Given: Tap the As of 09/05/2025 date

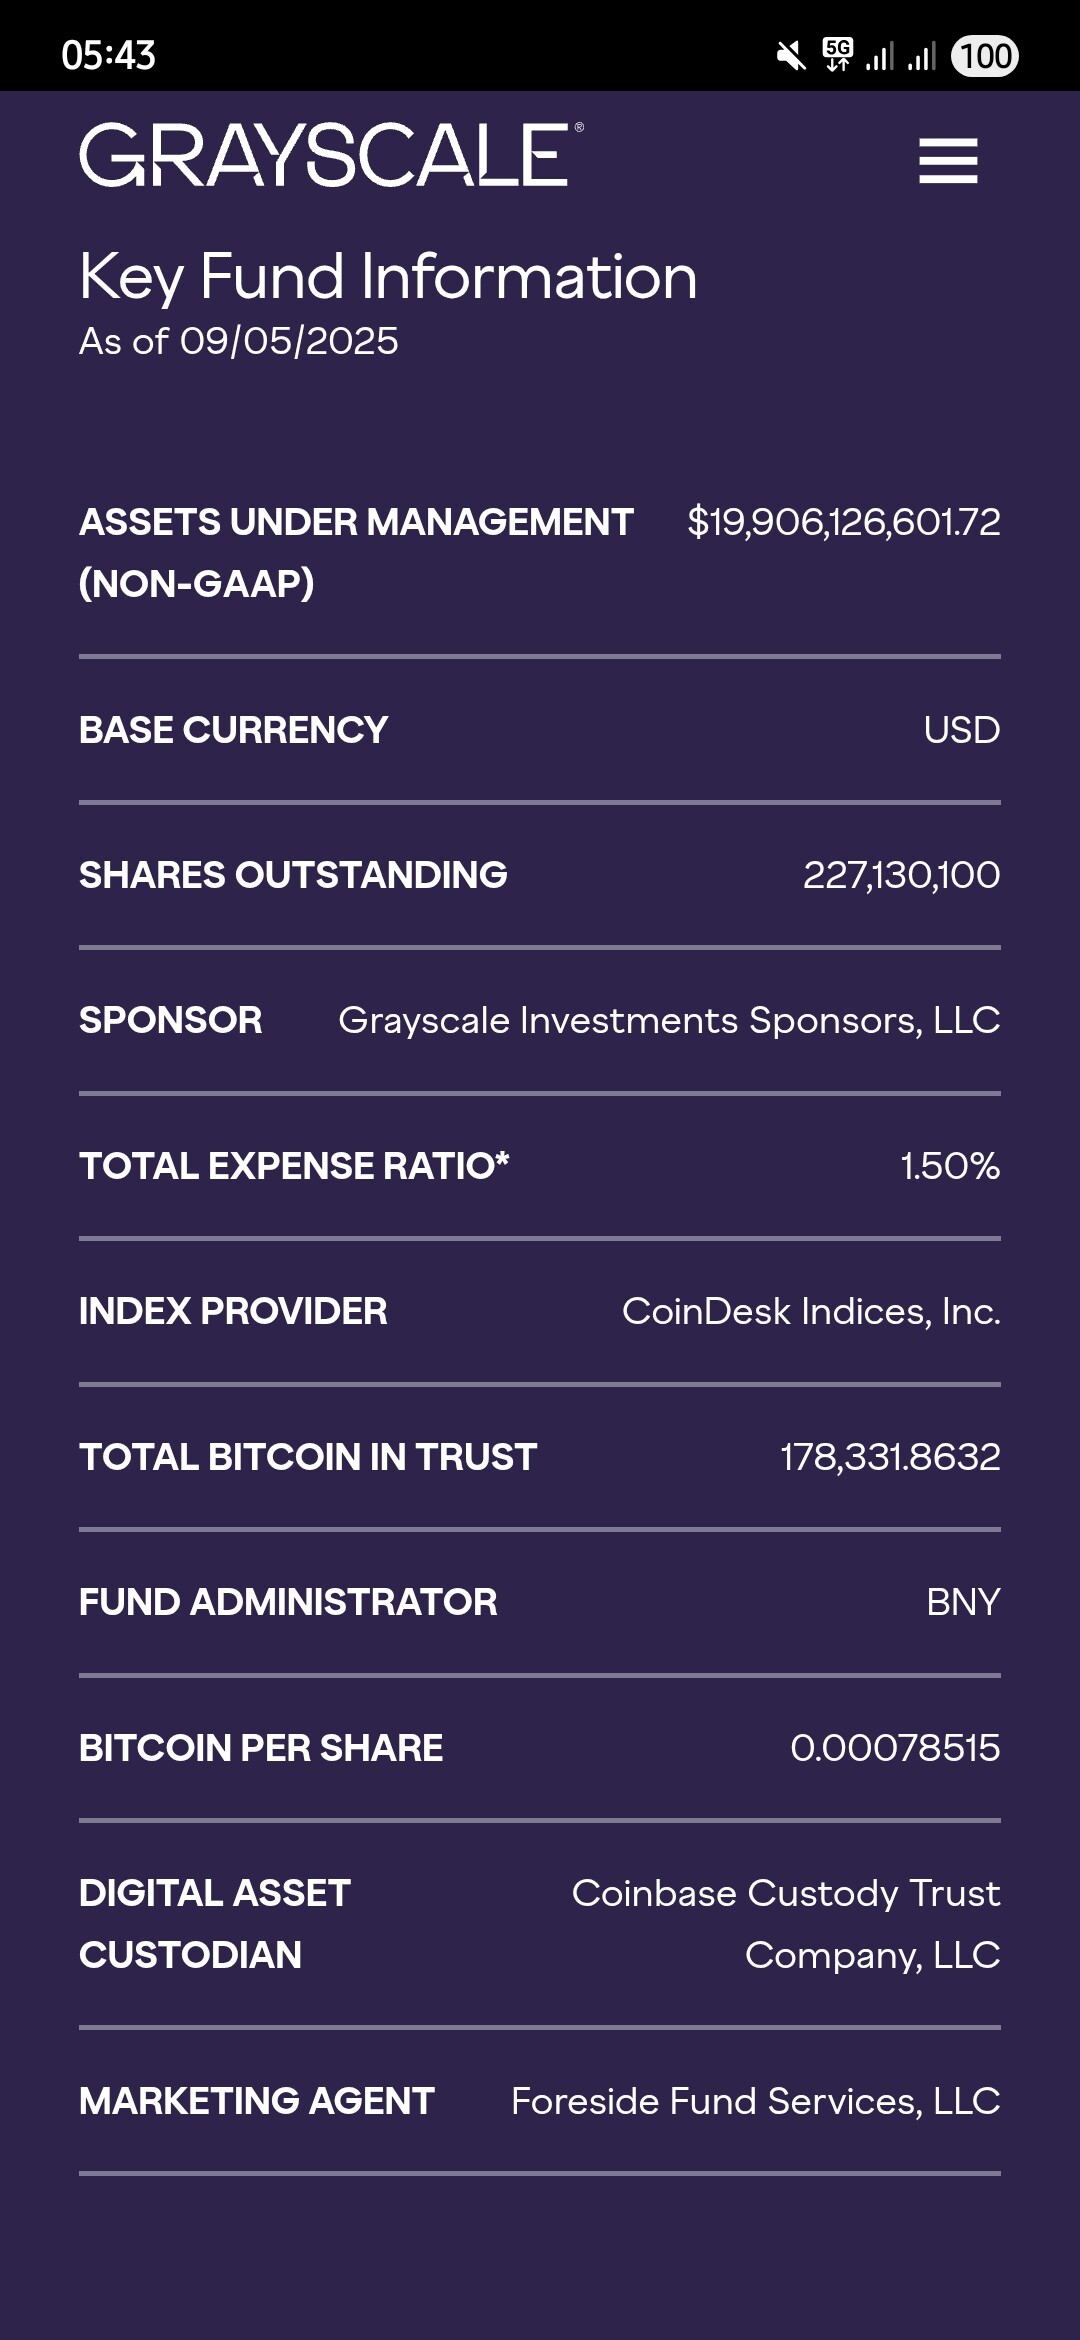Looking at the screenshot, I should [239, 342].
